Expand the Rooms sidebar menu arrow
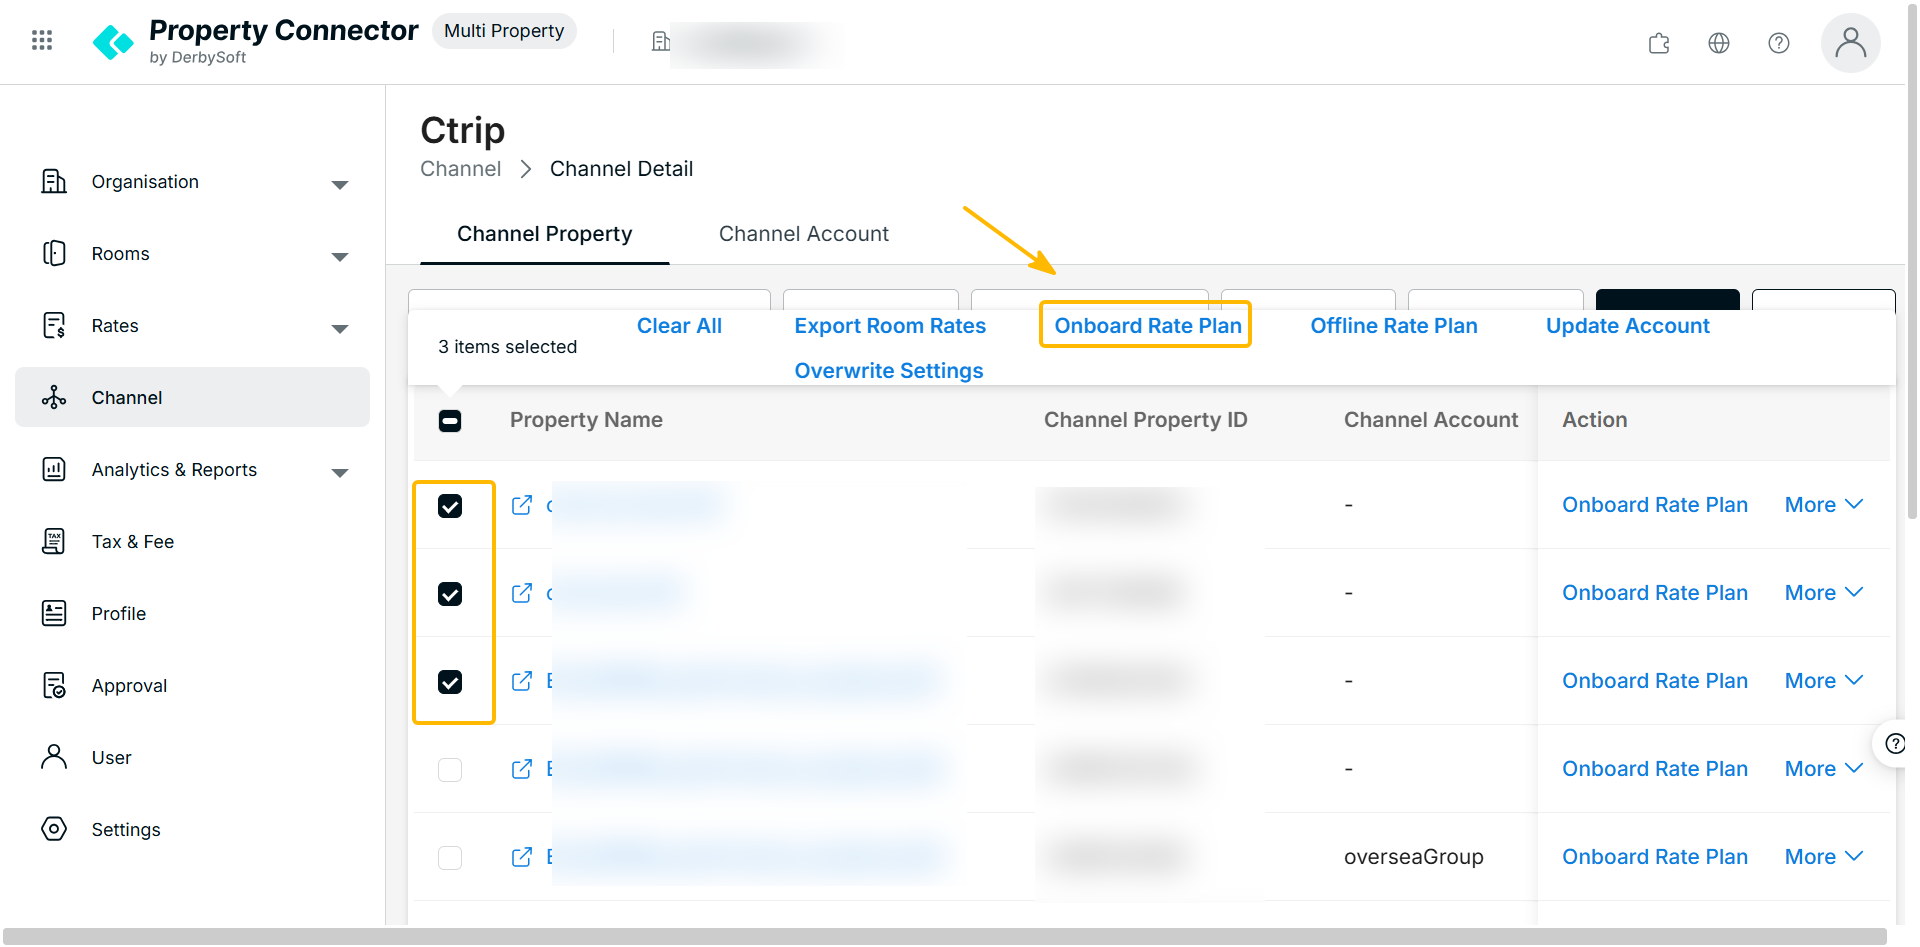 click(340, 257)
